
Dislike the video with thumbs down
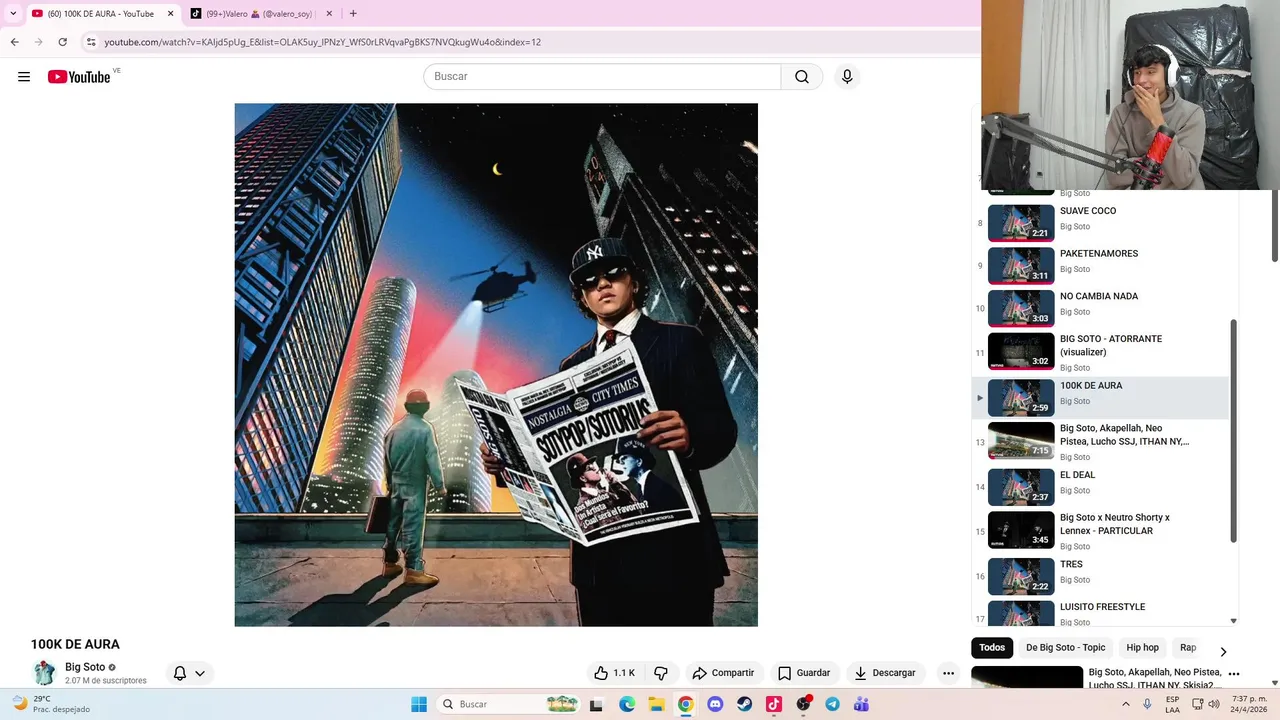pos(660,673)
